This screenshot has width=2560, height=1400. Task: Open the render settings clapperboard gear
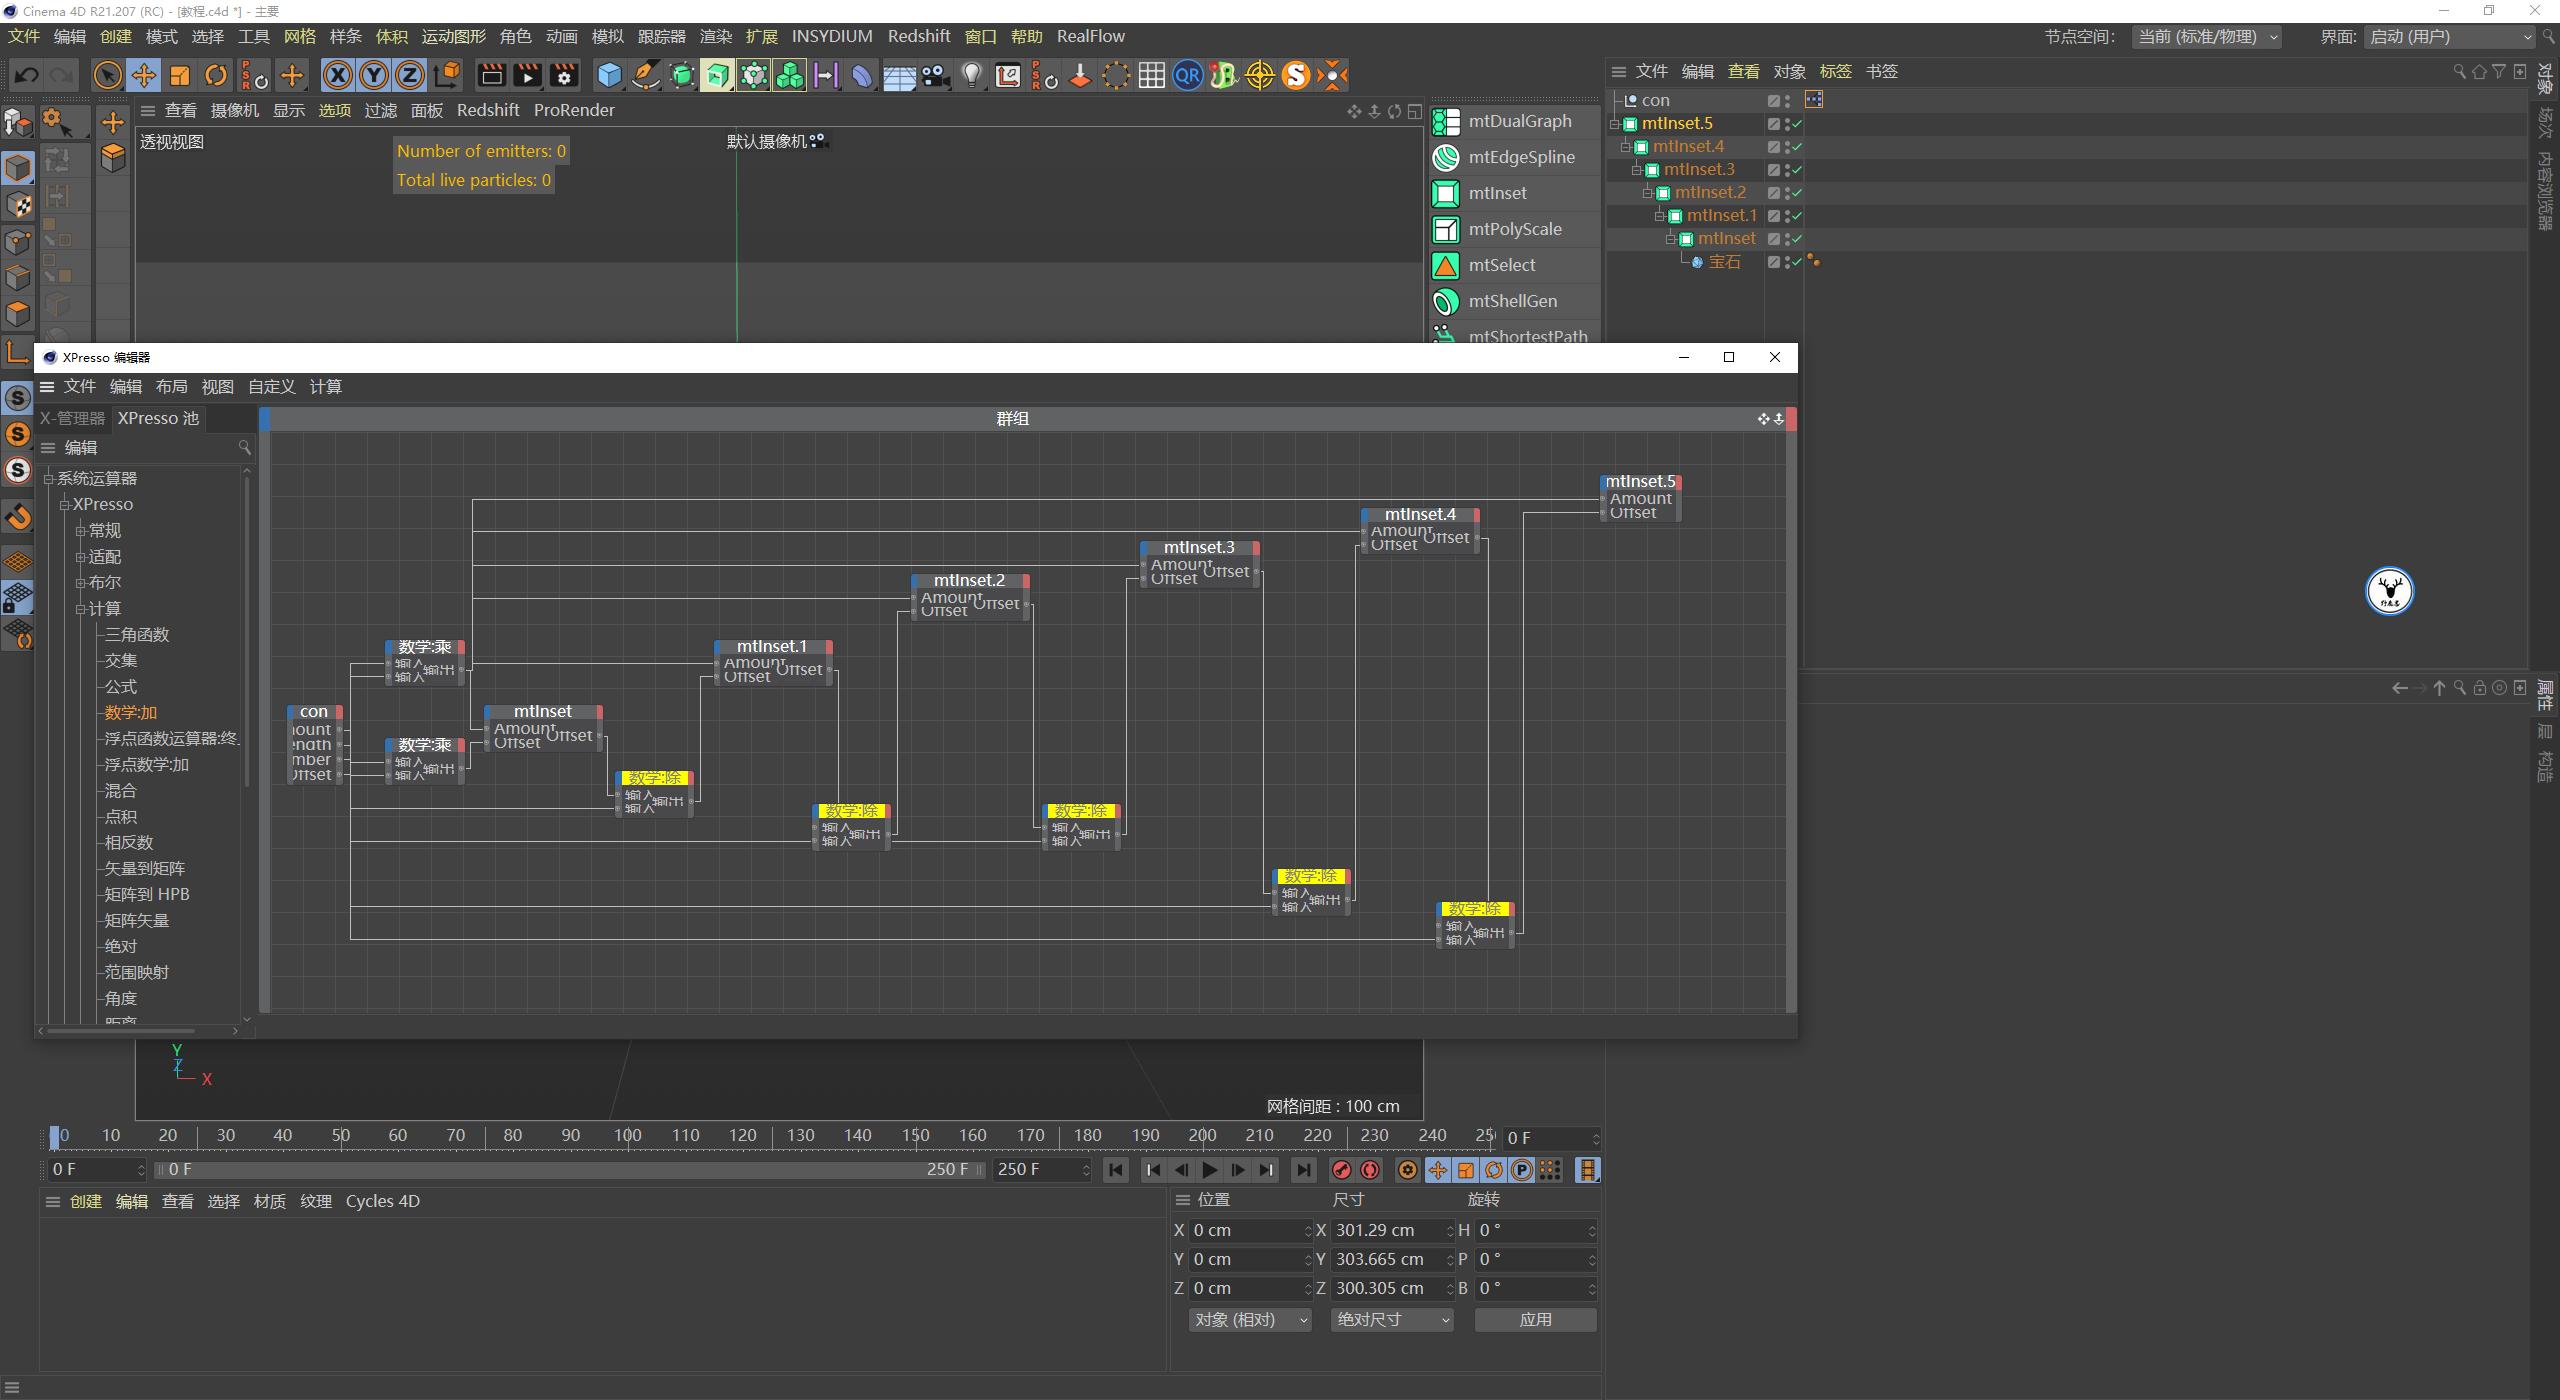pos(564,75)
